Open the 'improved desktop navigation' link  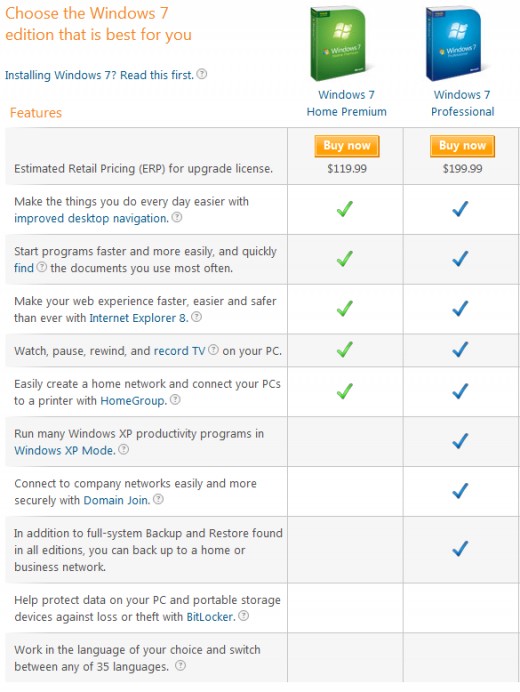tap(91, 218)
